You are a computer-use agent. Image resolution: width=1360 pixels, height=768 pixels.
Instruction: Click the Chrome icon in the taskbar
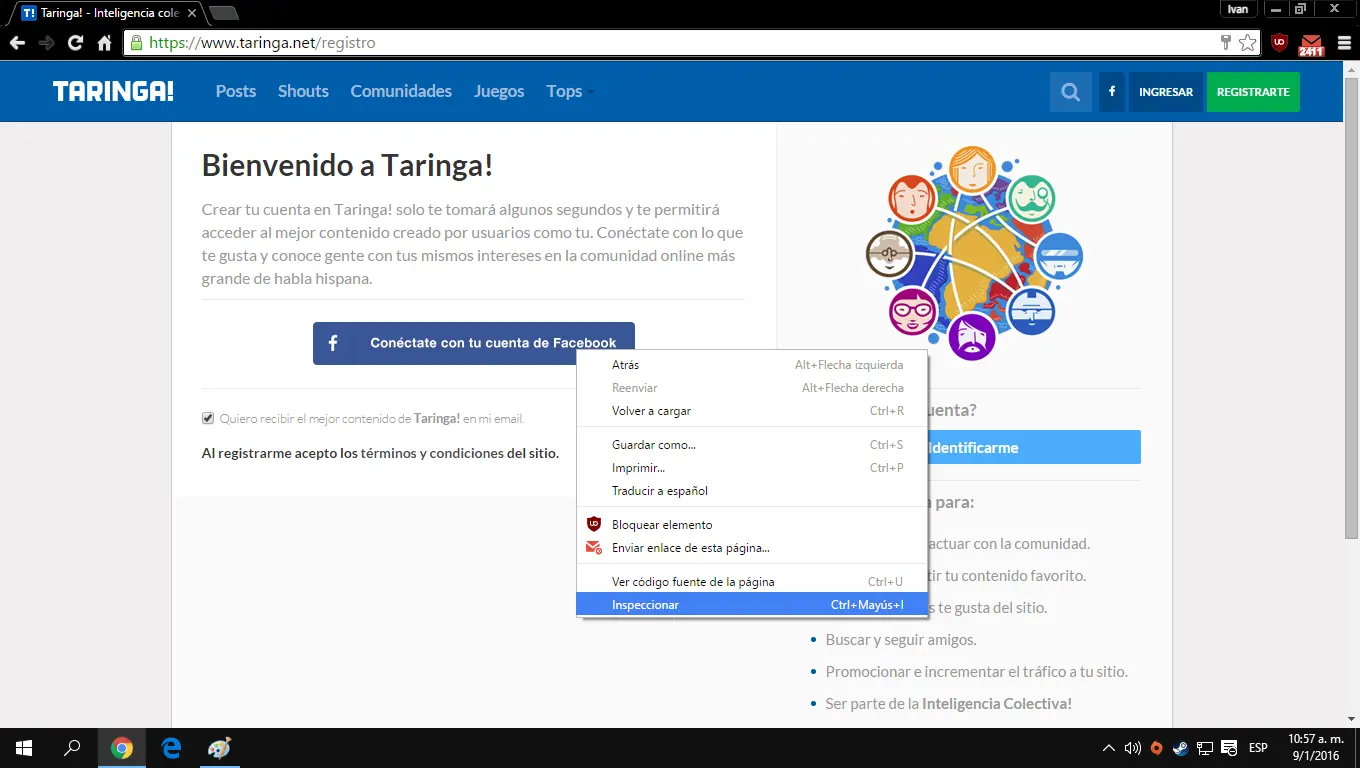tap(122, 748)
